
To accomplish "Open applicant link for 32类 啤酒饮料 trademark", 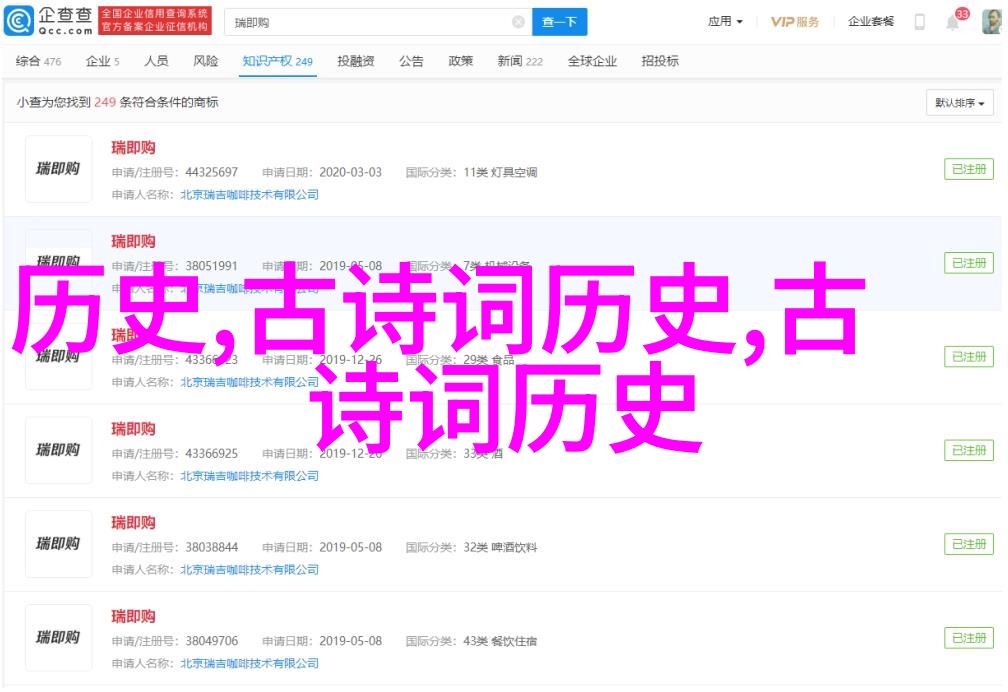I will click(x=249, y=570).
